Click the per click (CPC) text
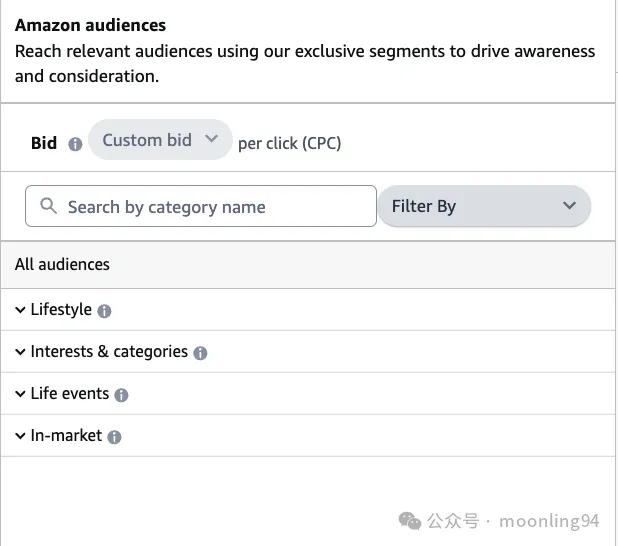Image resolution: width=618 pixels, height=546 pixels. coord(289,143)
